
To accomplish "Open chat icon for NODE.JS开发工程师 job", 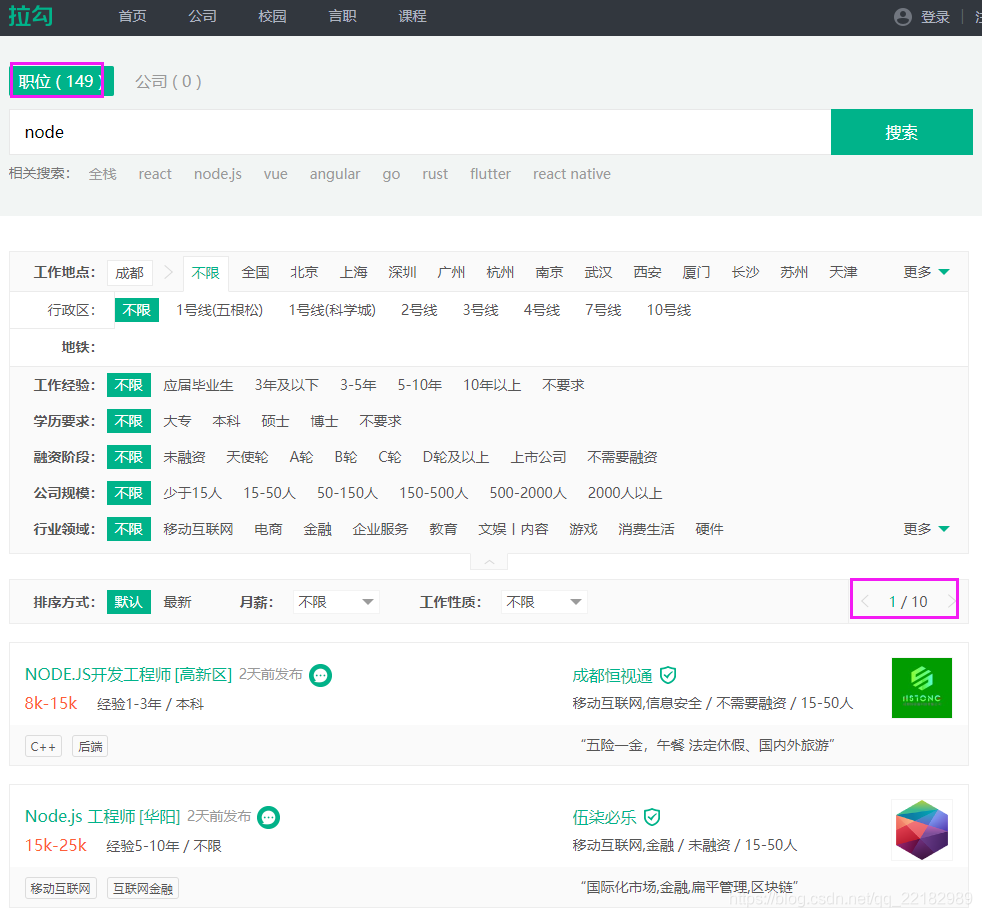I will coord(321,675).
